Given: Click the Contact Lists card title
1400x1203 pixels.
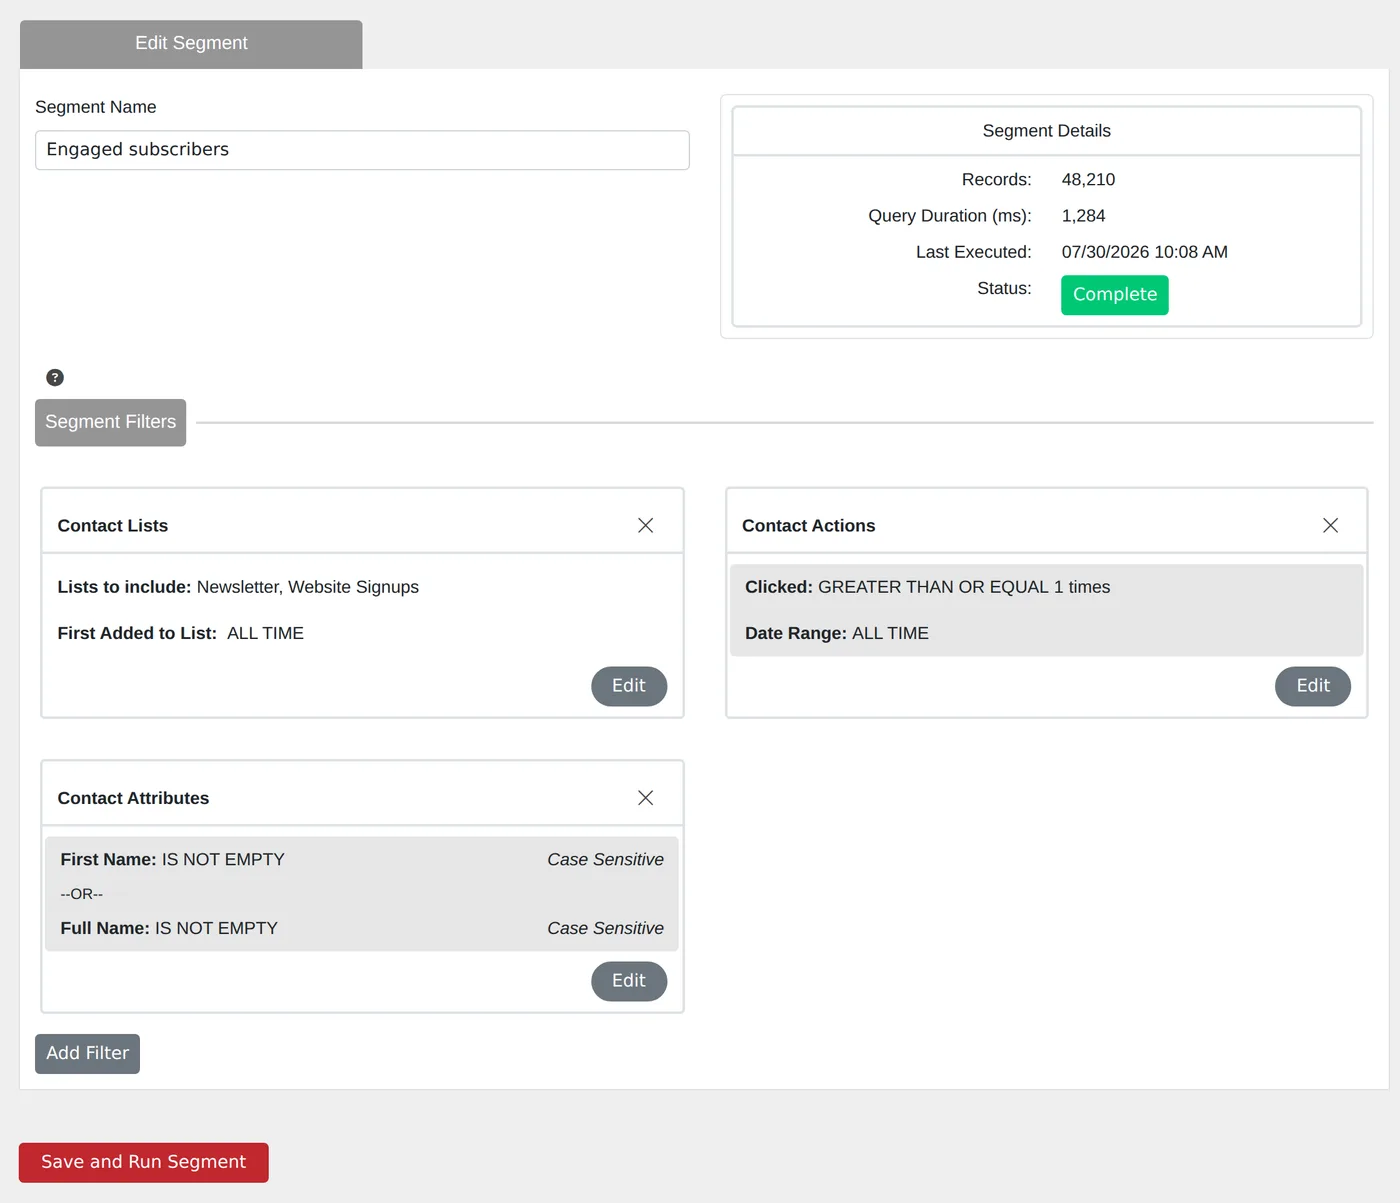Looking at the screenshot, I should [x=112, y=526].
